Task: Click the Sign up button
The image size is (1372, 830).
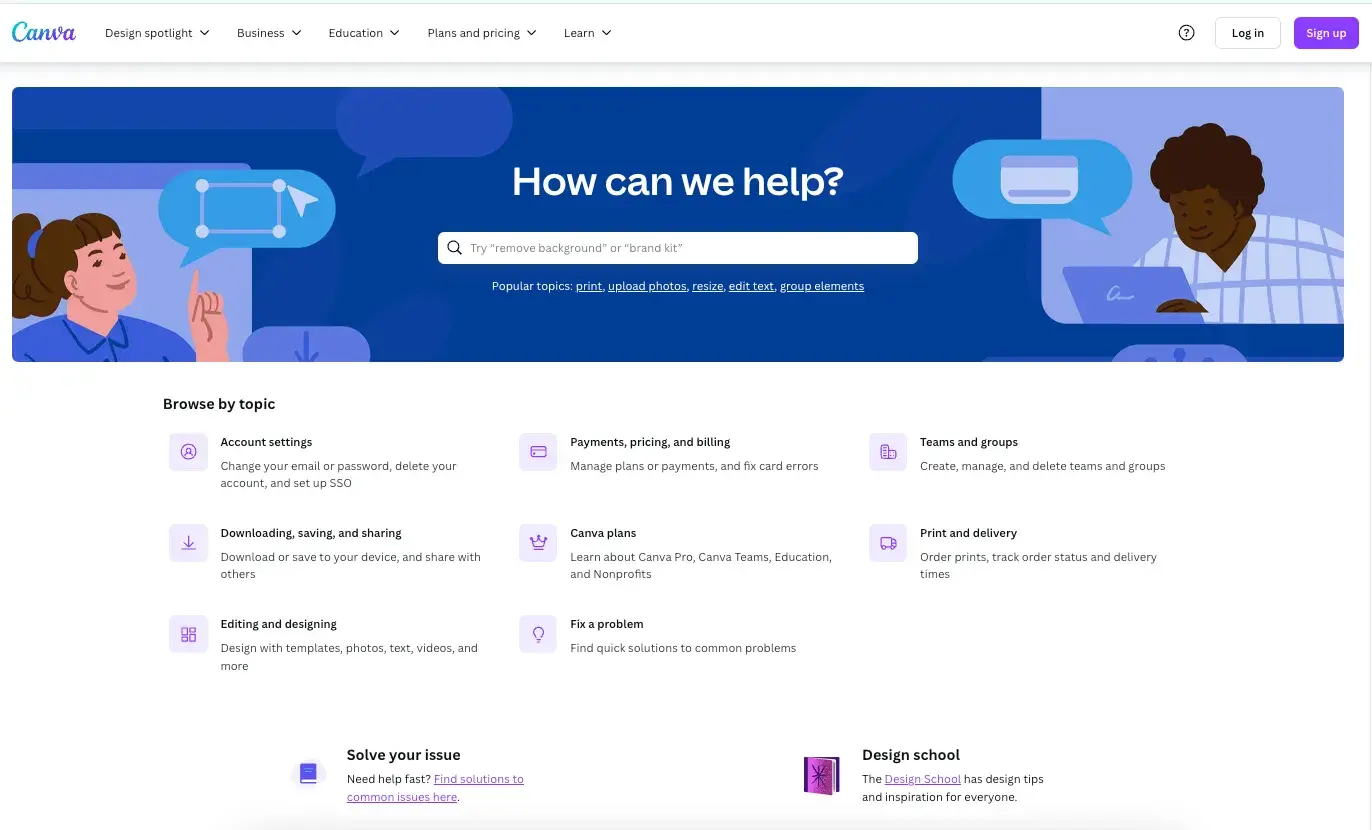Action: (x=1325, y=32)
